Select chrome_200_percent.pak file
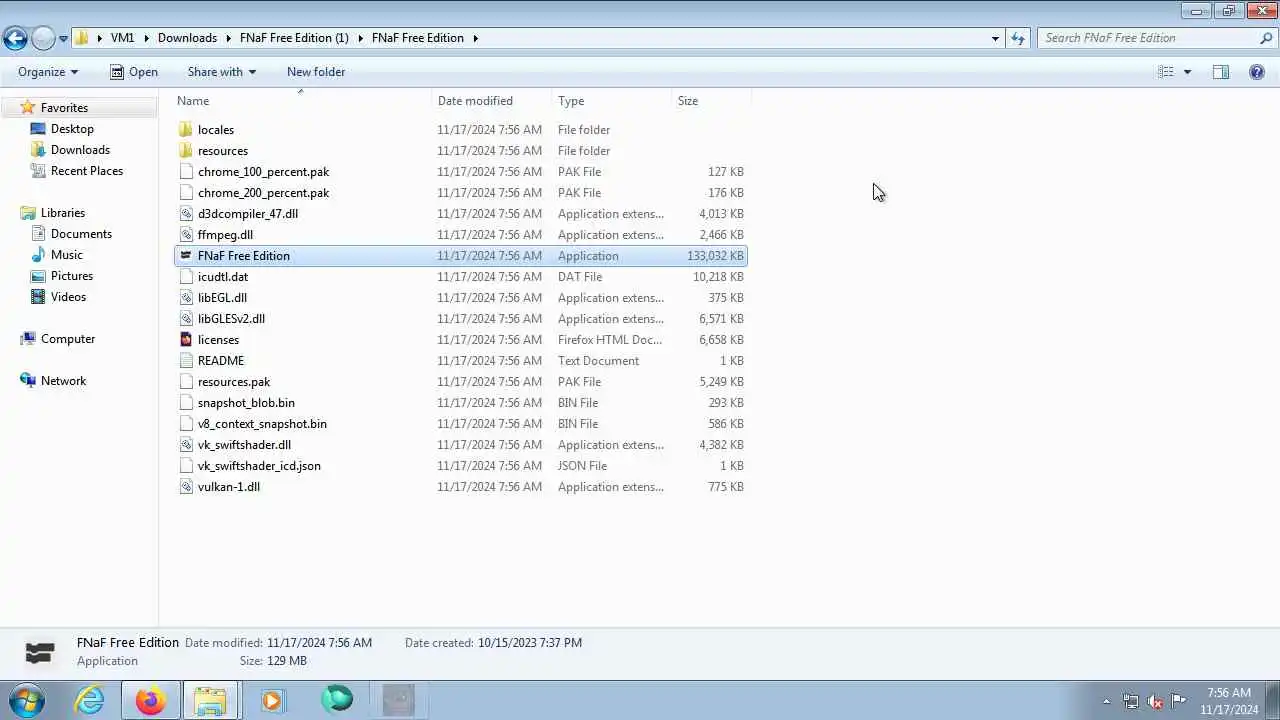This screenshot has width=1280, height=720. 263,193
